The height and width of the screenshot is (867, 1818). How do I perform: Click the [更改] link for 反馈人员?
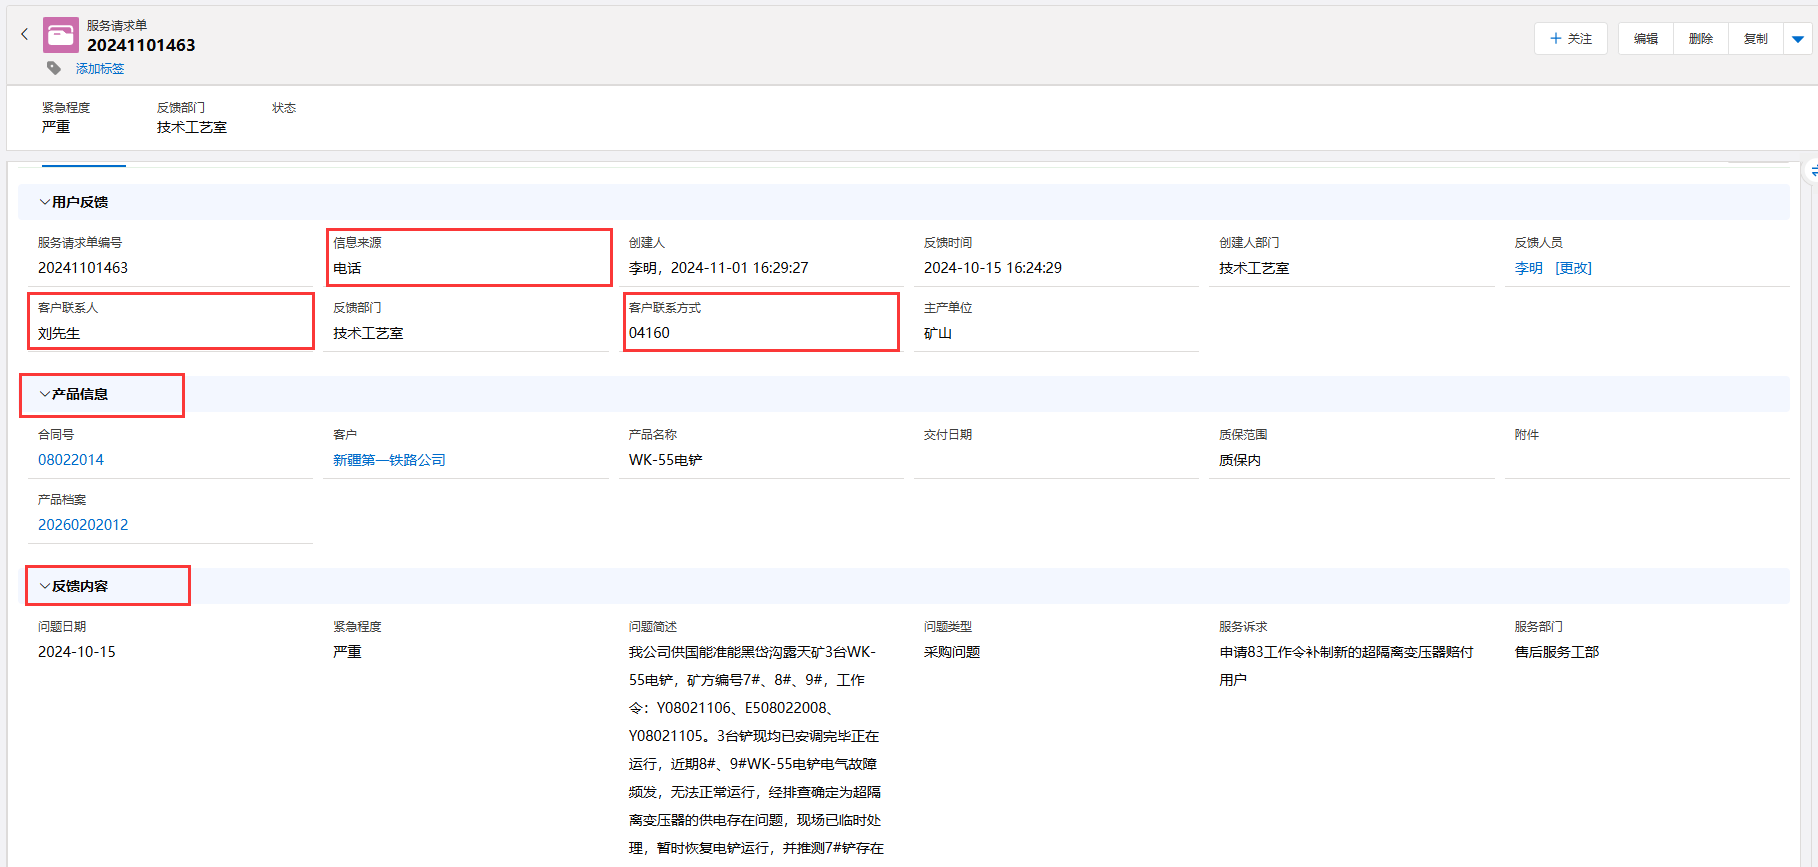(1573, 268)
